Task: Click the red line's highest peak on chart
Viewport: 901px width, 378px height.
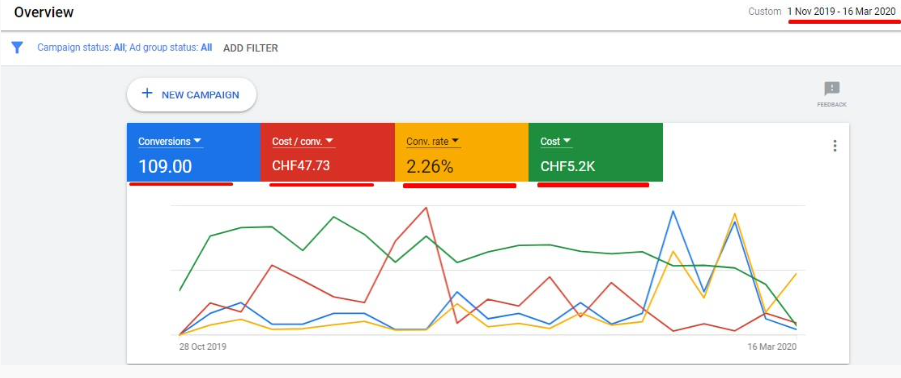Action: [x=426, y=208]
